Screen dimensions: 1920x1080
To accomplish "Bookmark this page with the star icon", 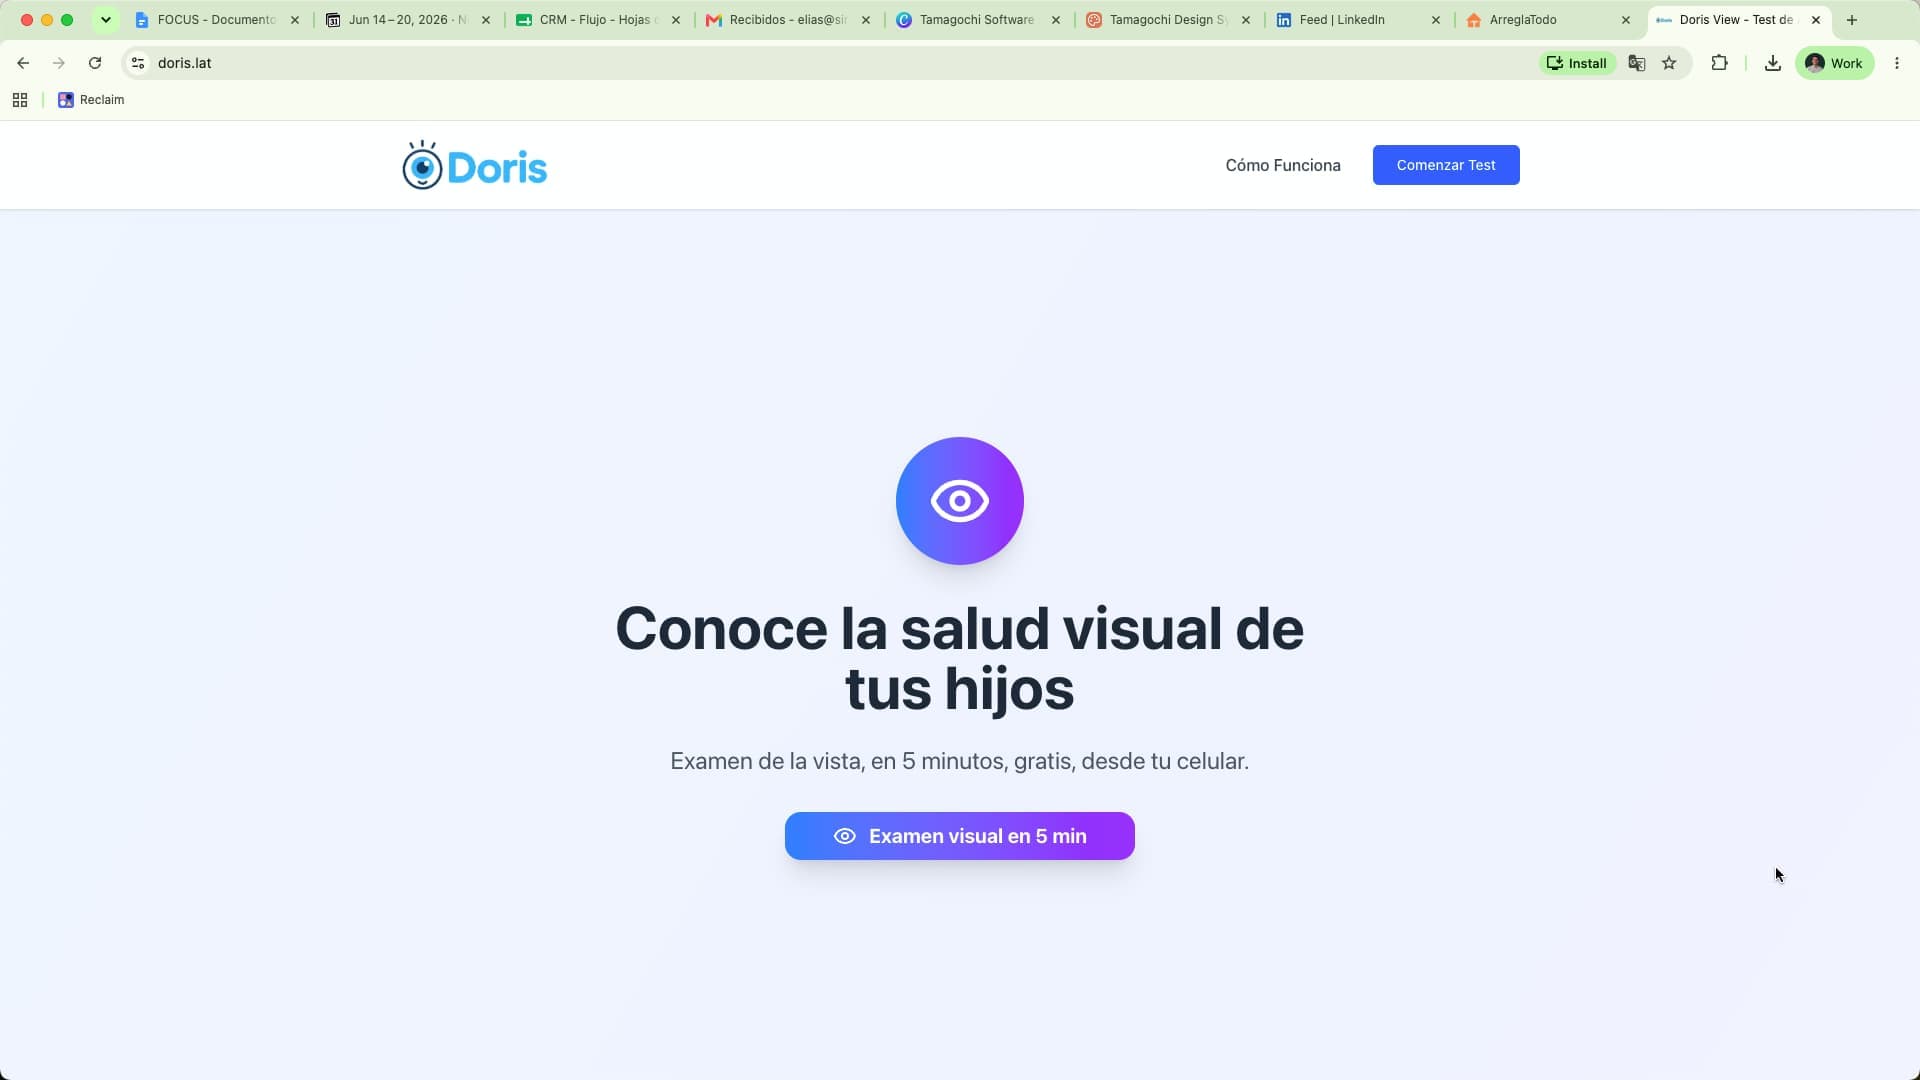I will (x=1669, y=63).
